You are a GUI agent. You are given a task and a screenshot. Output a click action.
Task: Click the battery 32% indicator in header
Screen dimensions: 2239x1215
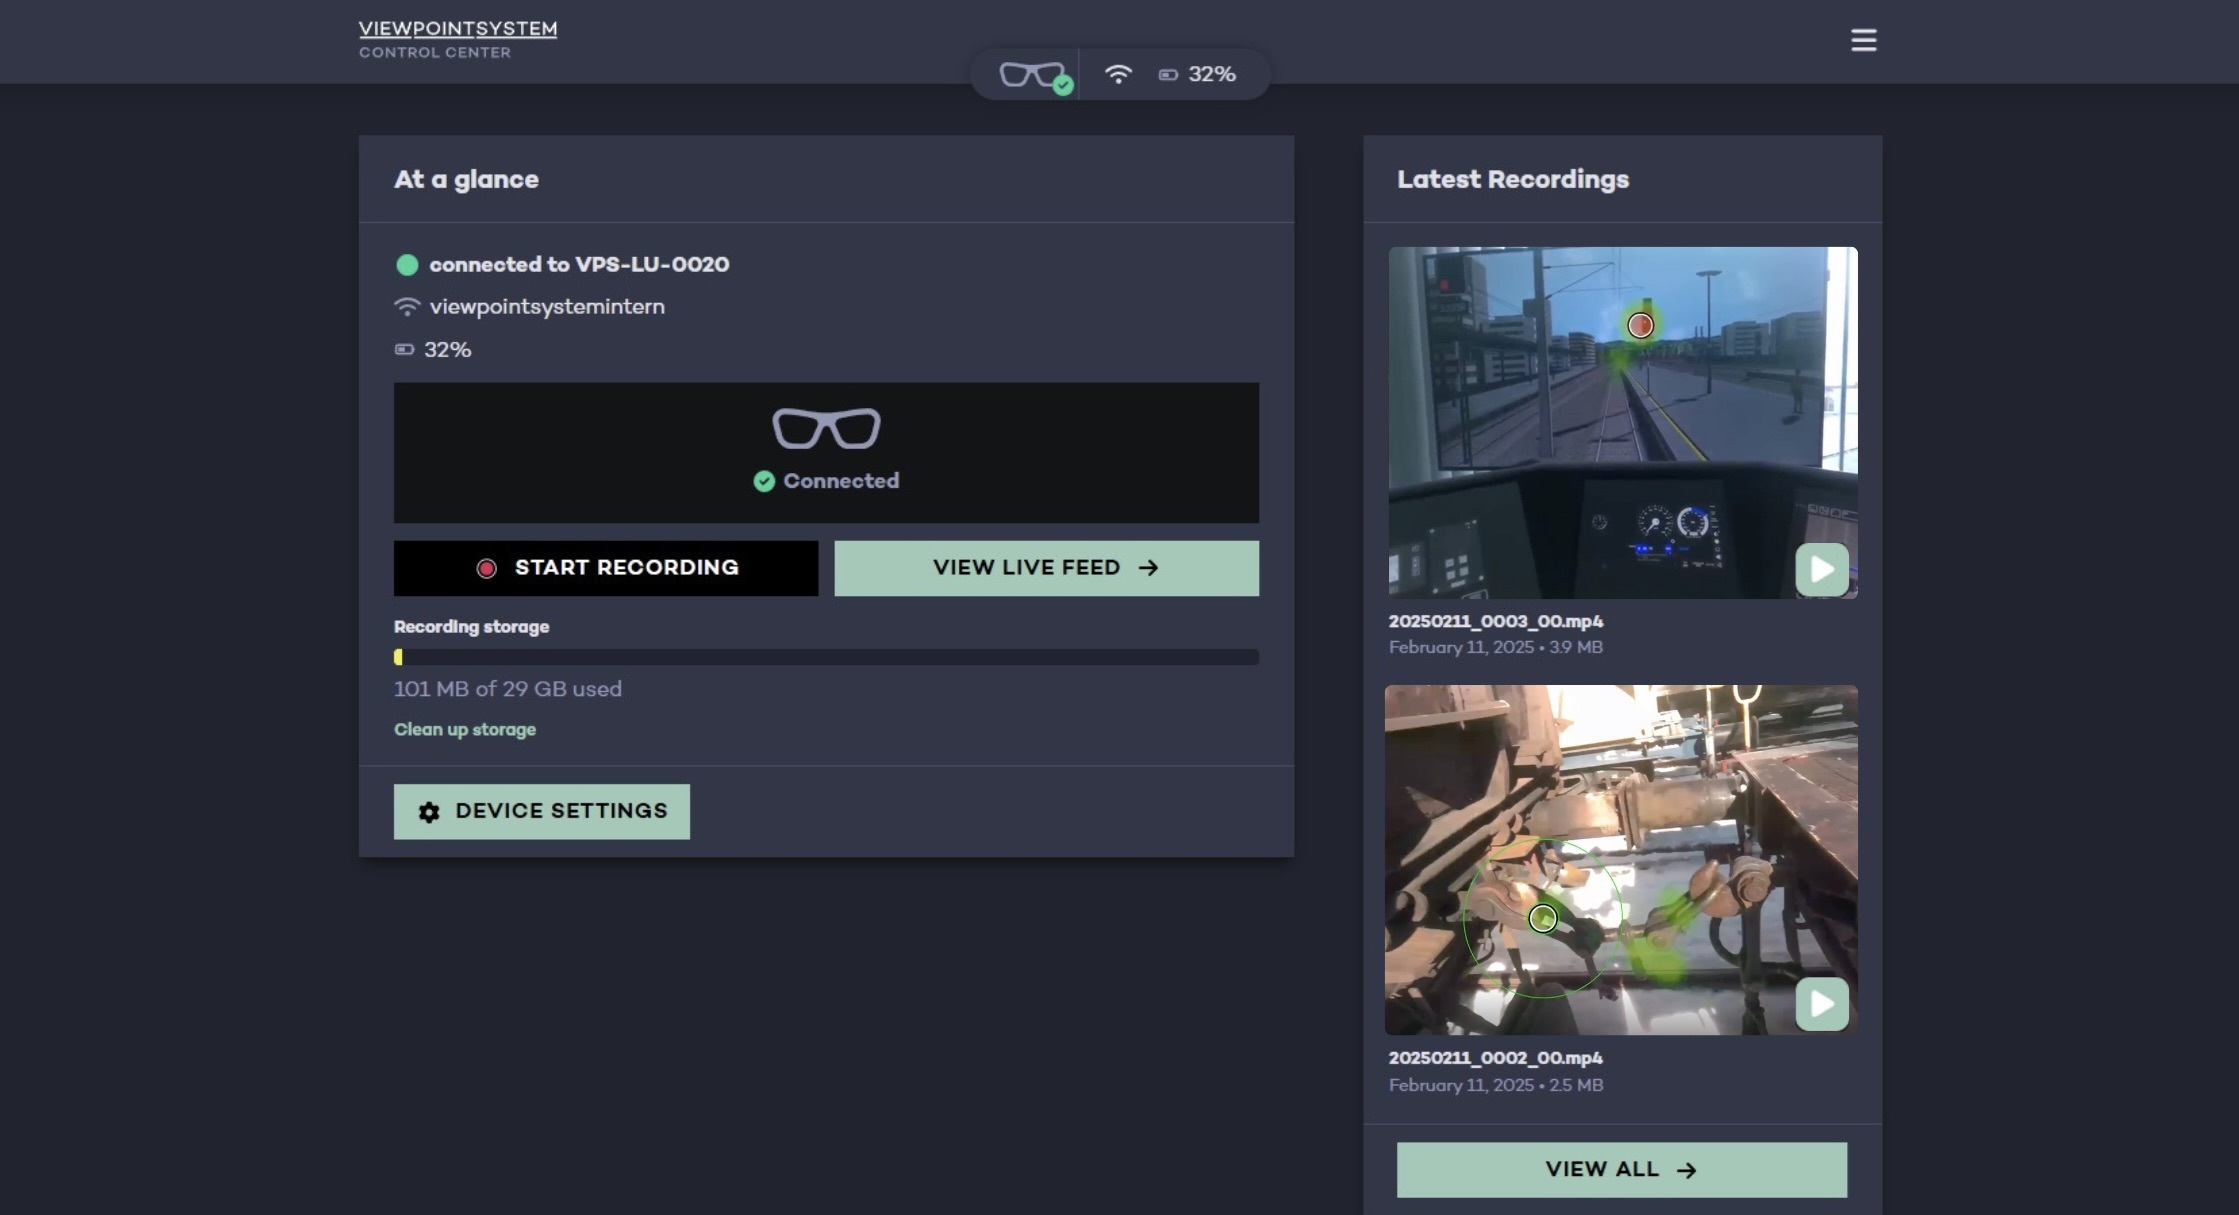[1198, 75]
